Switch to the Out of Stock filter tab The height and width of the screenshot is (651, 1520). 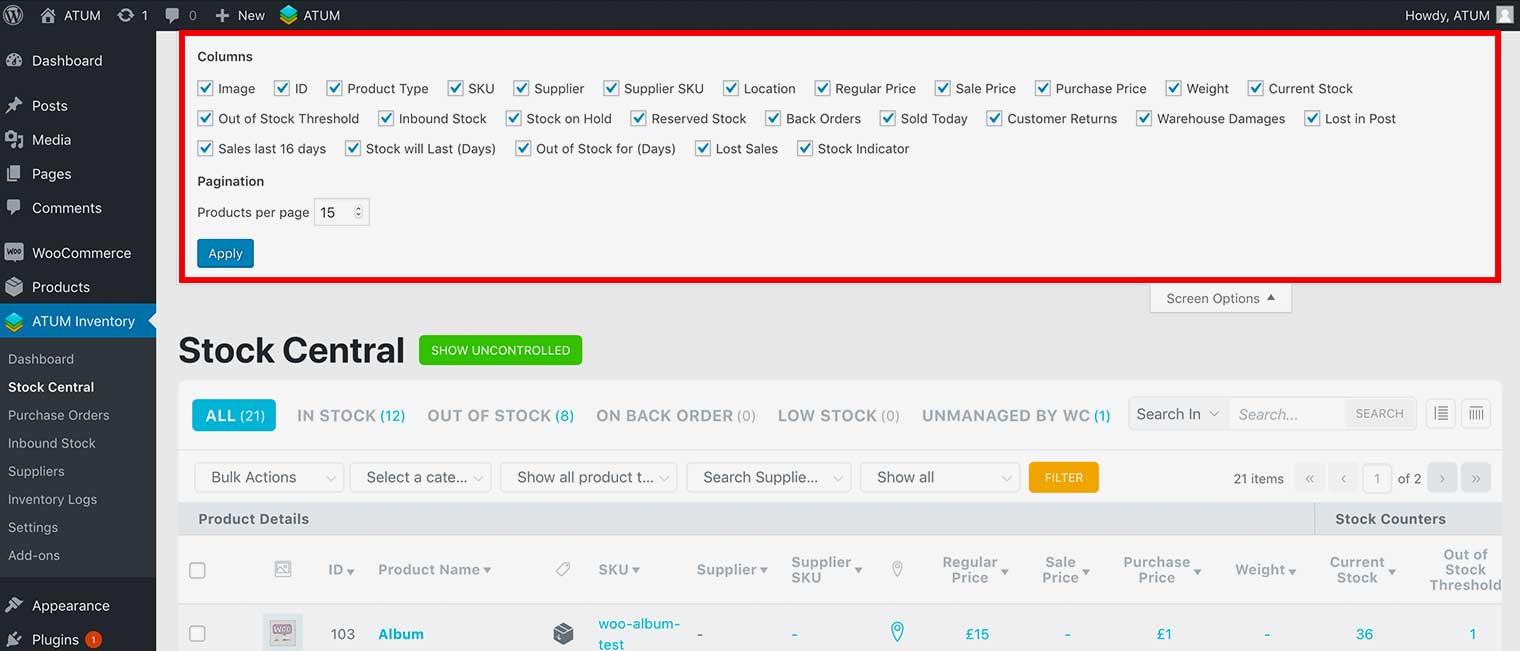(x=500, y=415)
